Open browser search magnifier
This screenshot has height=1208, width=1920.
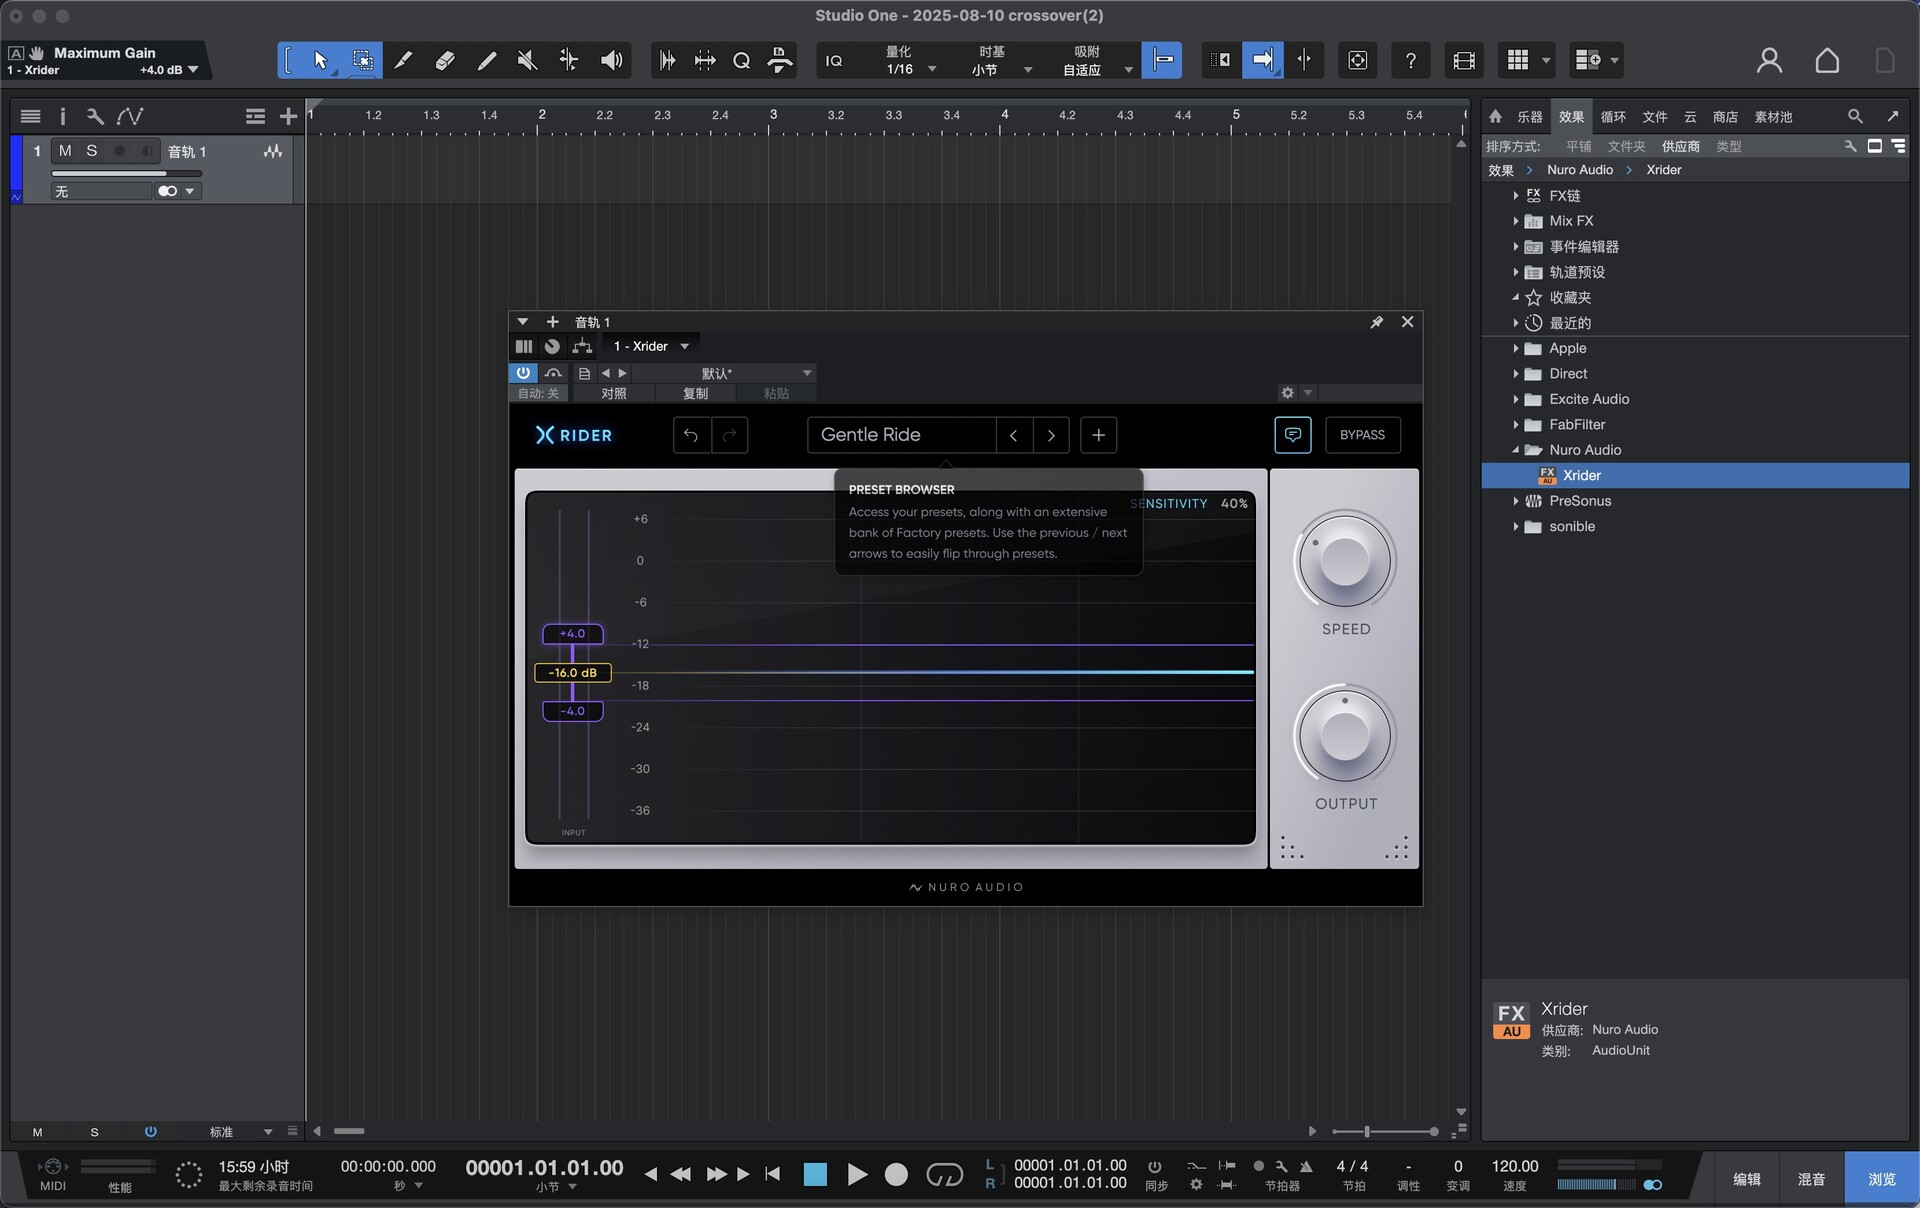(x=1855, y=116)
